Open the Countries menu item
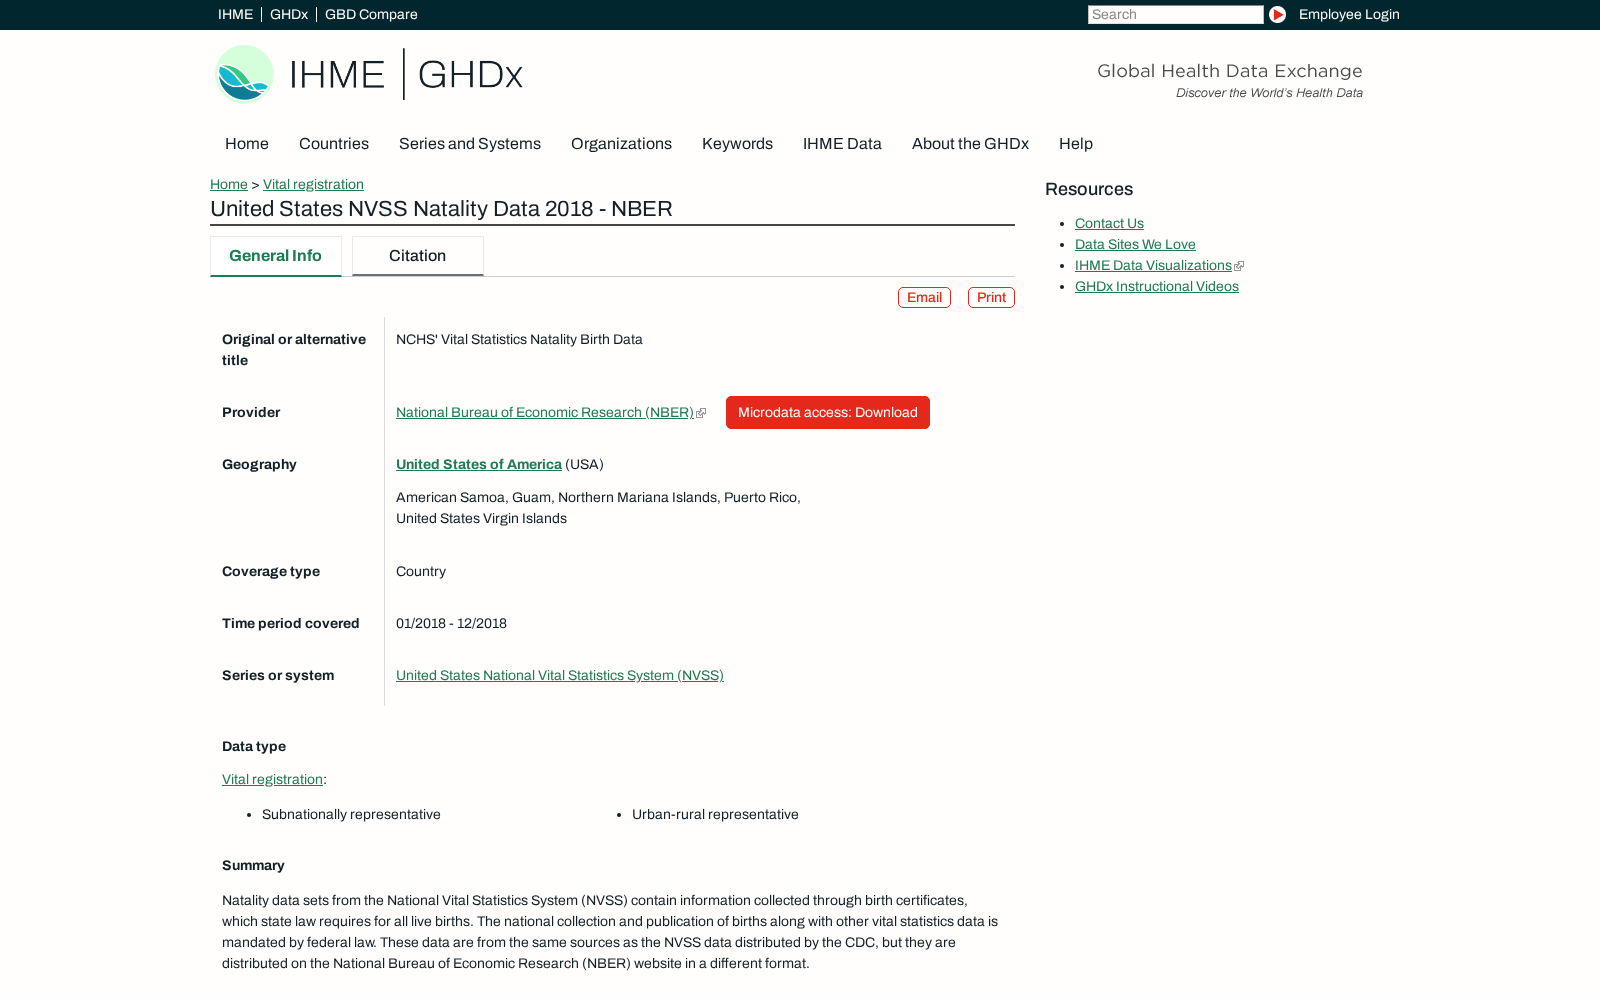This screenshot has width=1600, height=1000. (x=334, y=144)
